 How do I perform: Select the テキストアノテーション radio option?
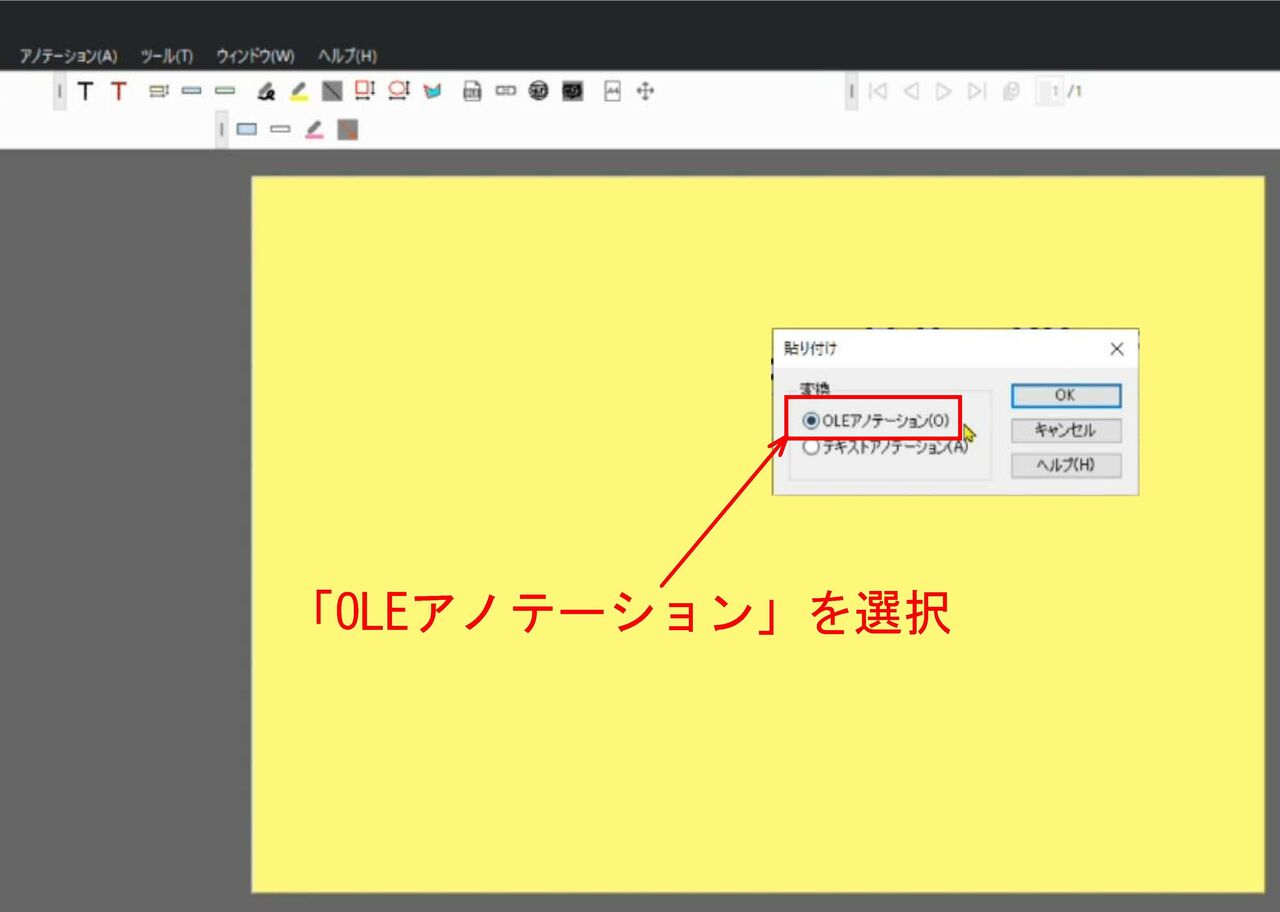pyautogui.click(x=810, y=447)
